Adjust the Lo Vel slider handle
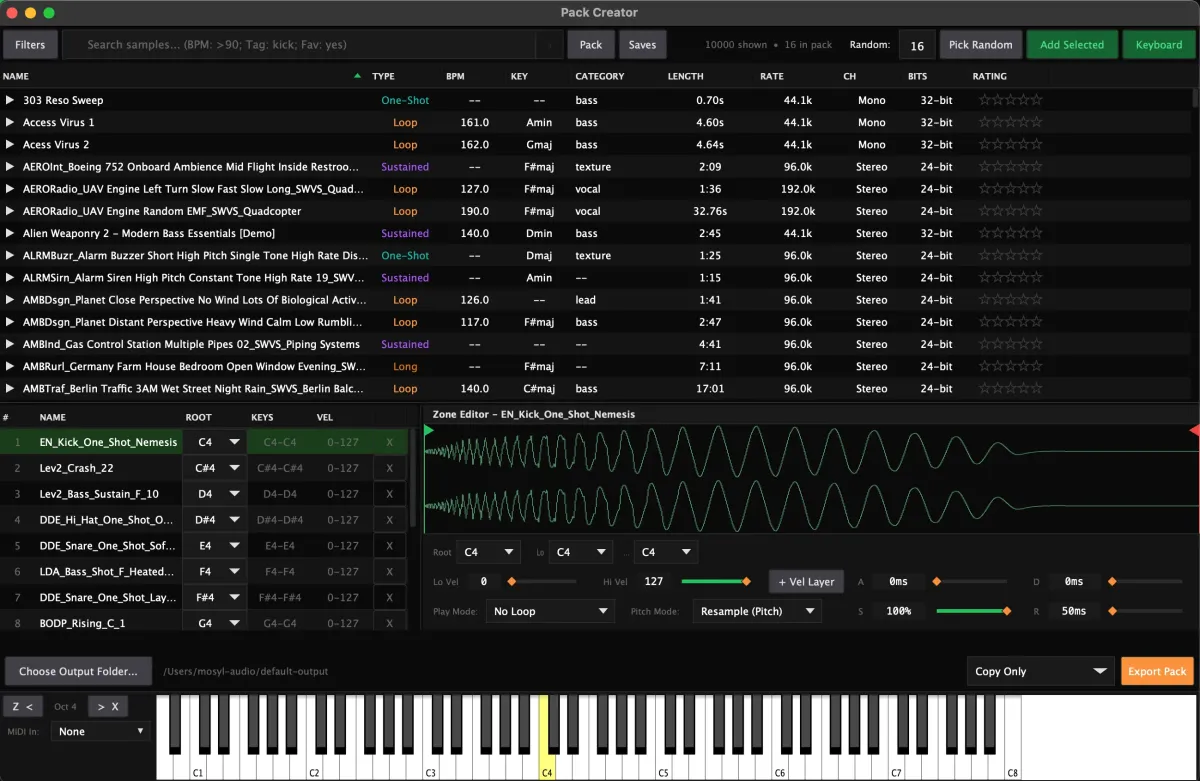 pos(512,581)
